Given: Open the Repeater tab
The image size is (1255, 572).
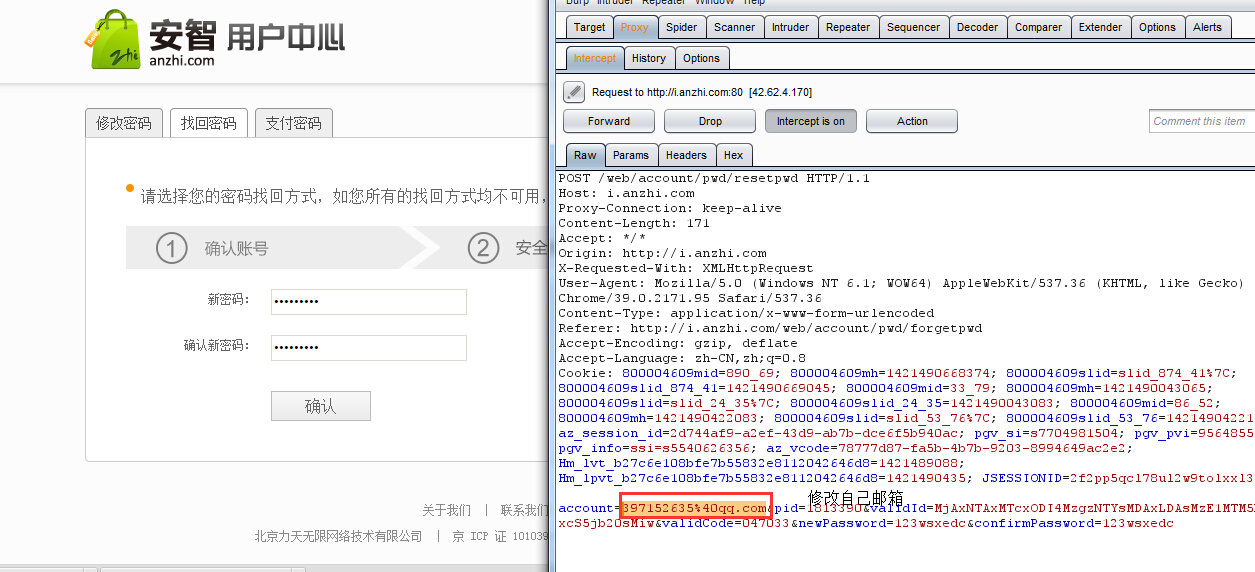Looking at the screenshot, I should pos(848,27).
